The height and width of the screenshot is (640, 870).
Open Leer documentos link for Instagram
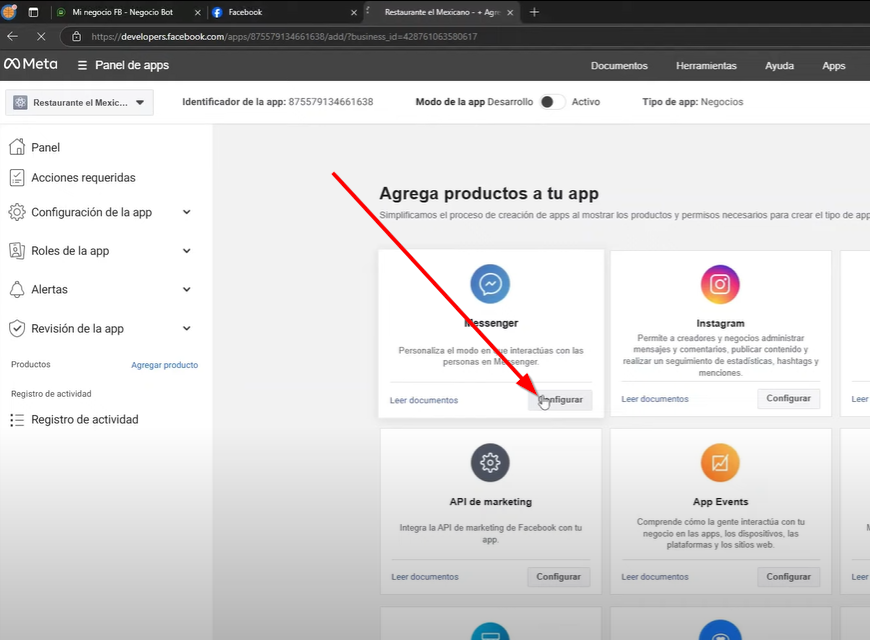click(655, 399)
